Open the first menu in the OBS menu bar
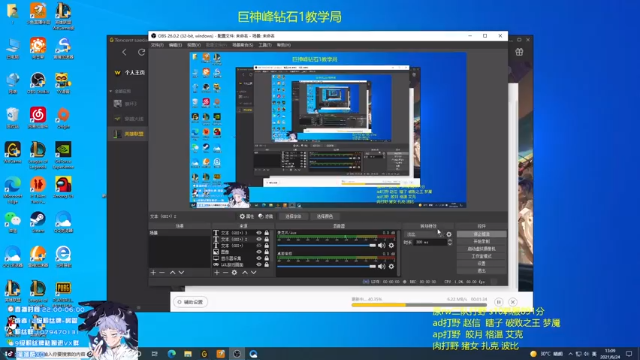 (157, 45)
